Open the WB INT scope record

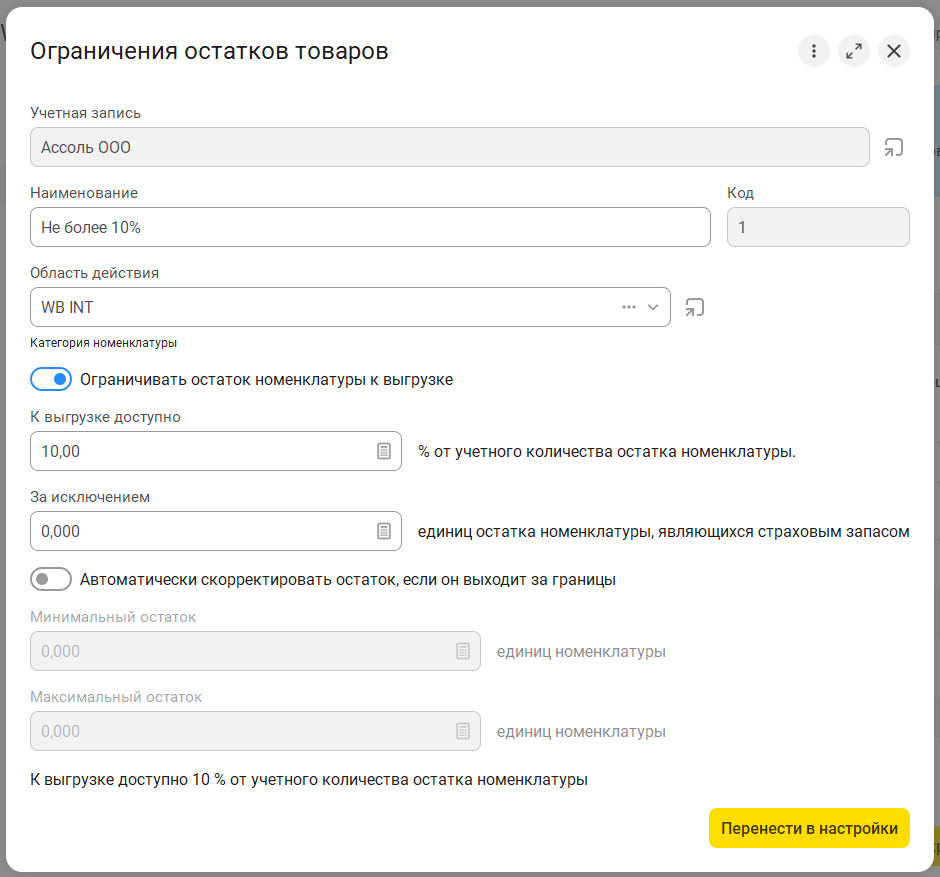tap(694, 307)
